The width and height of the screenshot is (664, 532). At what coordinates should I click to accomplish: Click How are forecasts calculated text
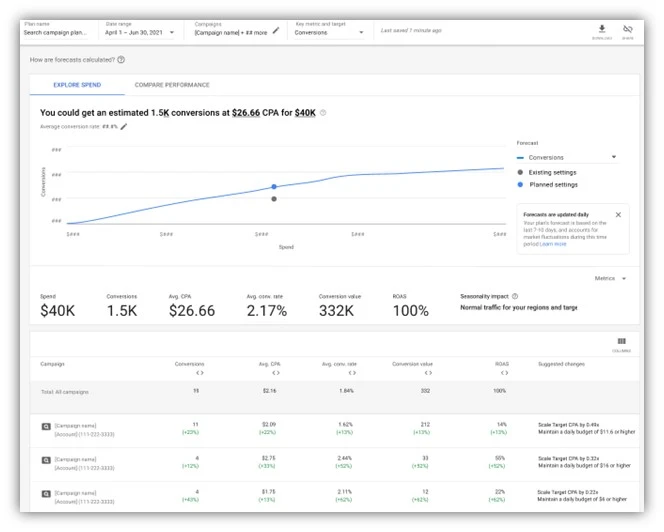tap(72, 60)
